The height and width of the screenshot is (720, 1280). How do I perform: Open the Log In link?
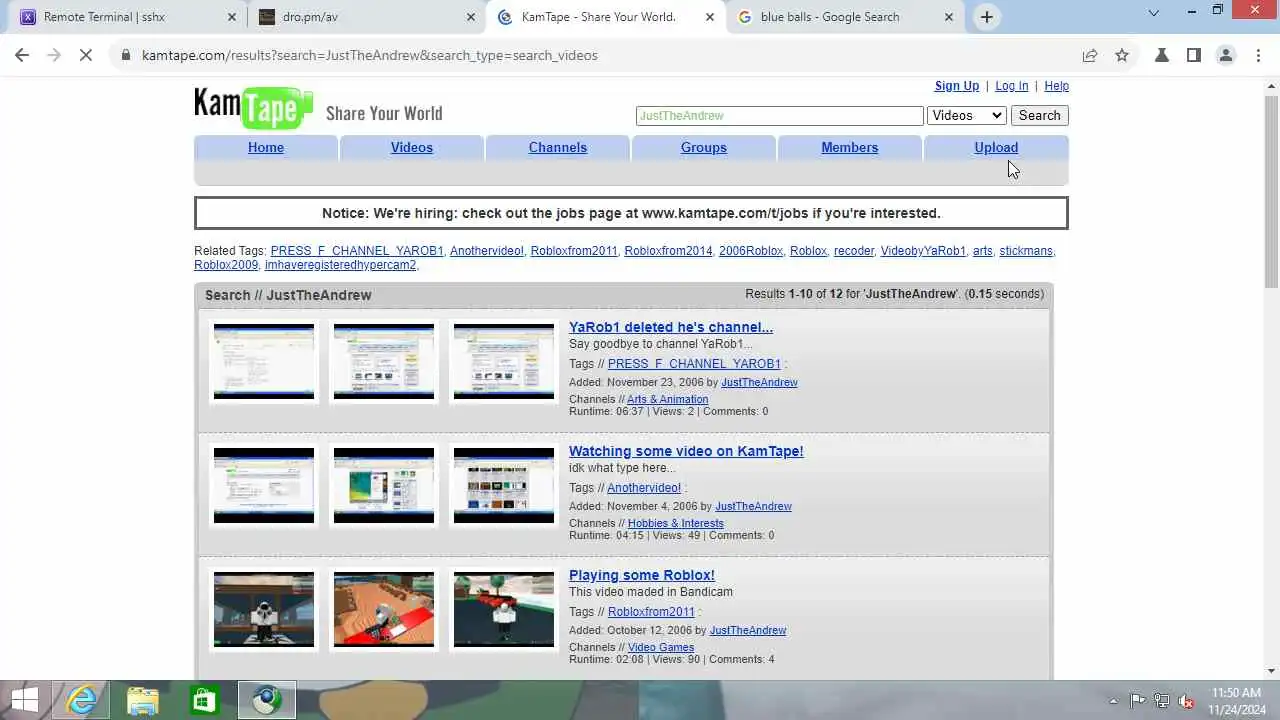coord(1011,86)
